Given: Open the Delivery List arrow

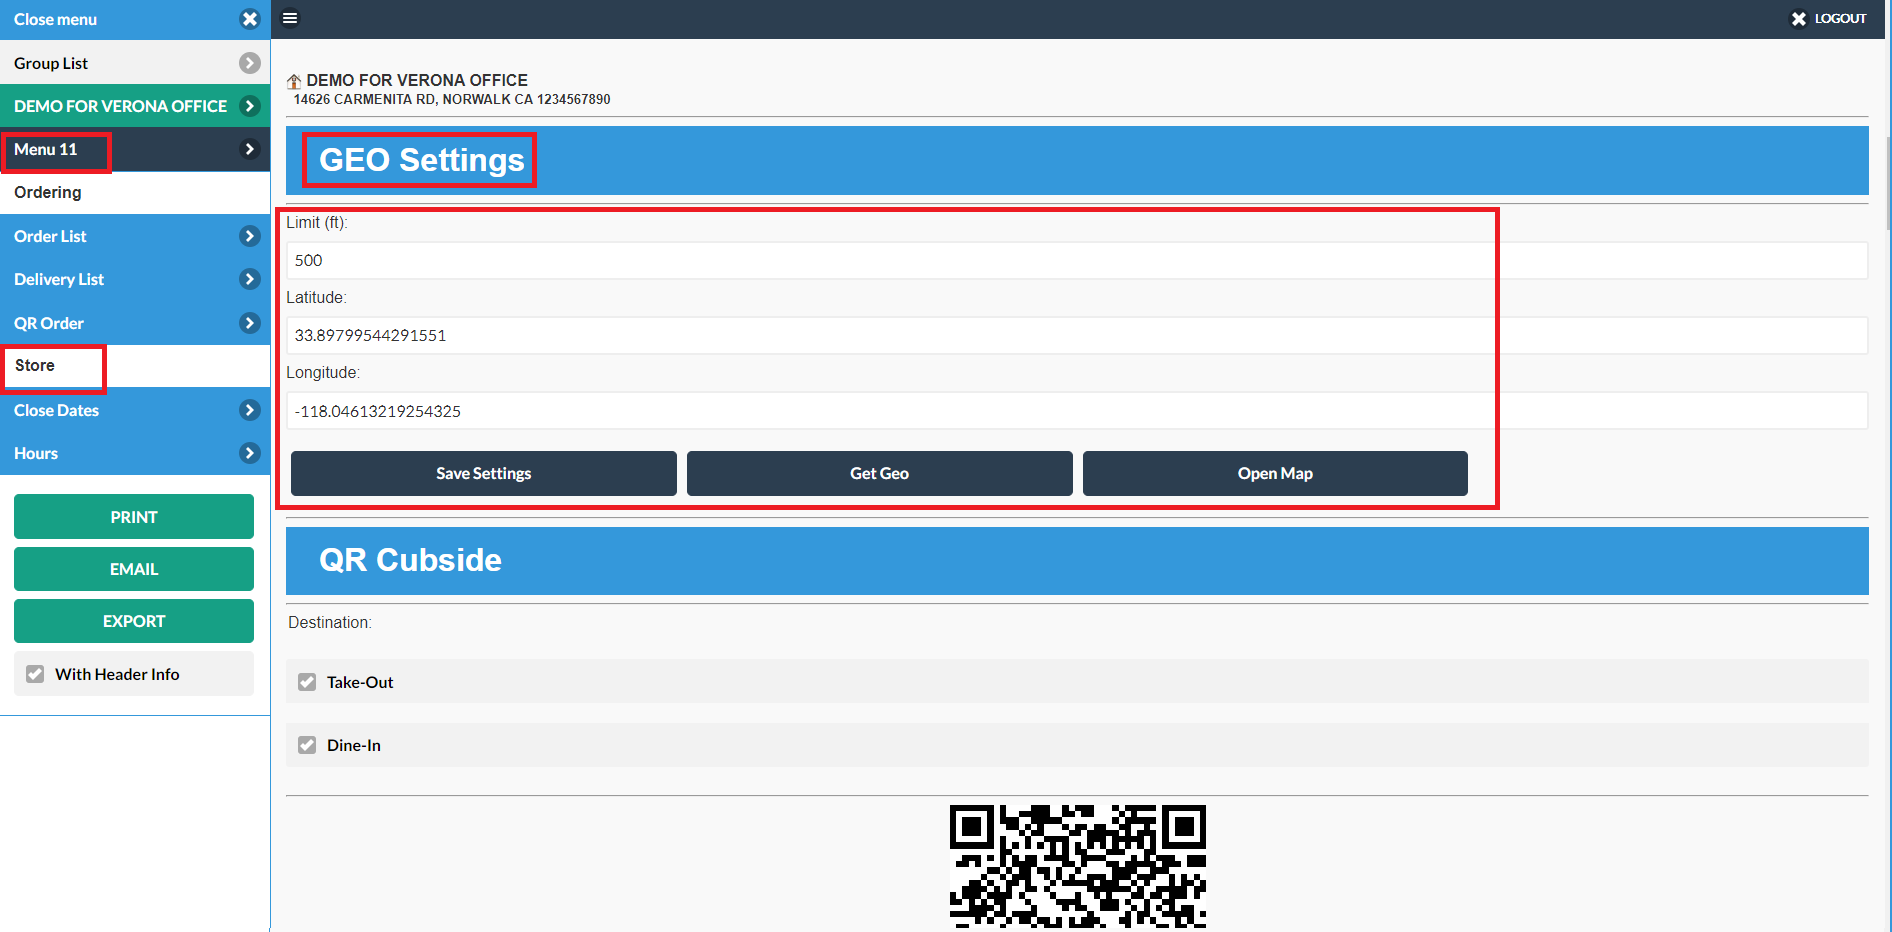Looking at the screenshot, I should [250, 279].
